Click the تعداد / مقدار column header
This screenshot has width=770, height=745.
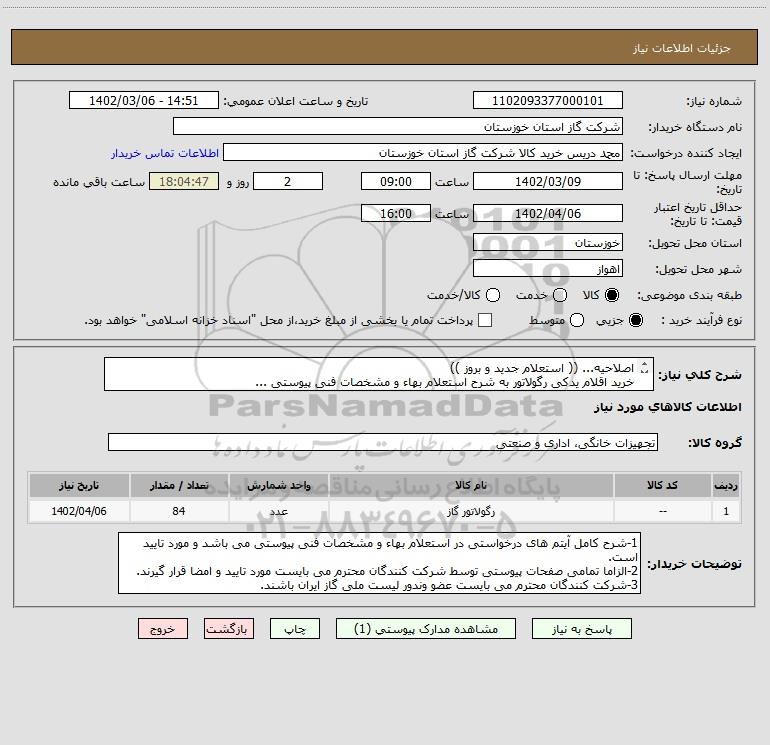point(179,485)
